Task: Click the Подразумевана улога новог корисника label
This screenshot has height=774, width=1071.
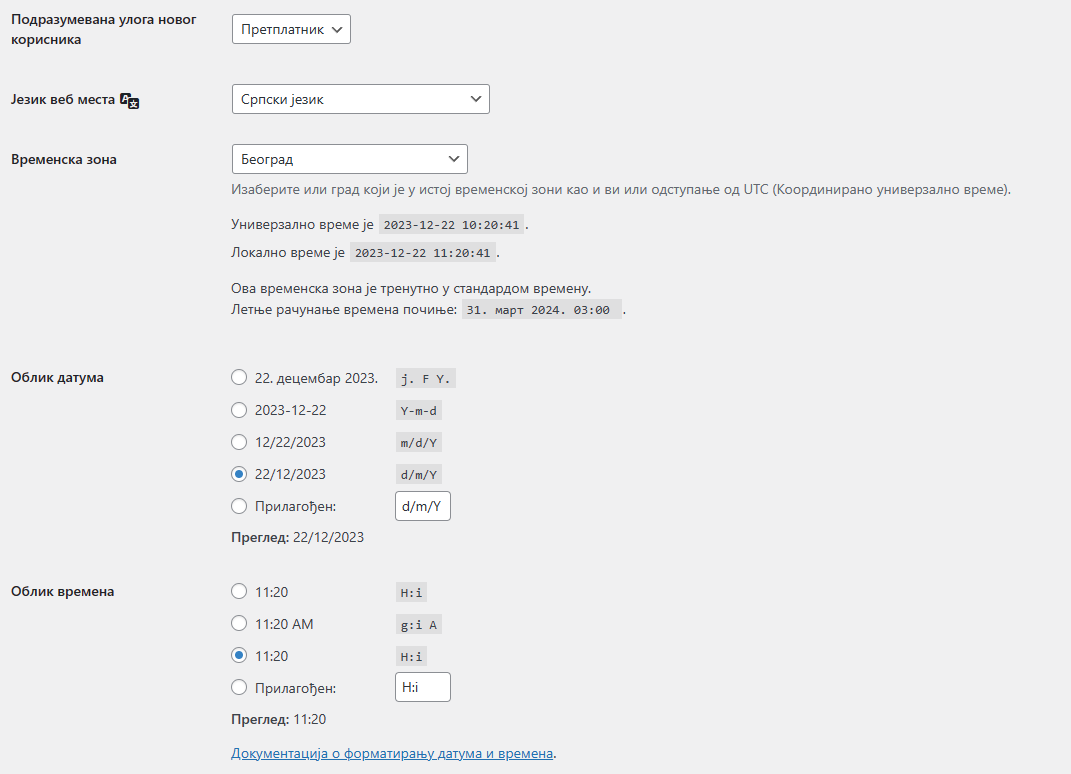Action: click(104, 29)
